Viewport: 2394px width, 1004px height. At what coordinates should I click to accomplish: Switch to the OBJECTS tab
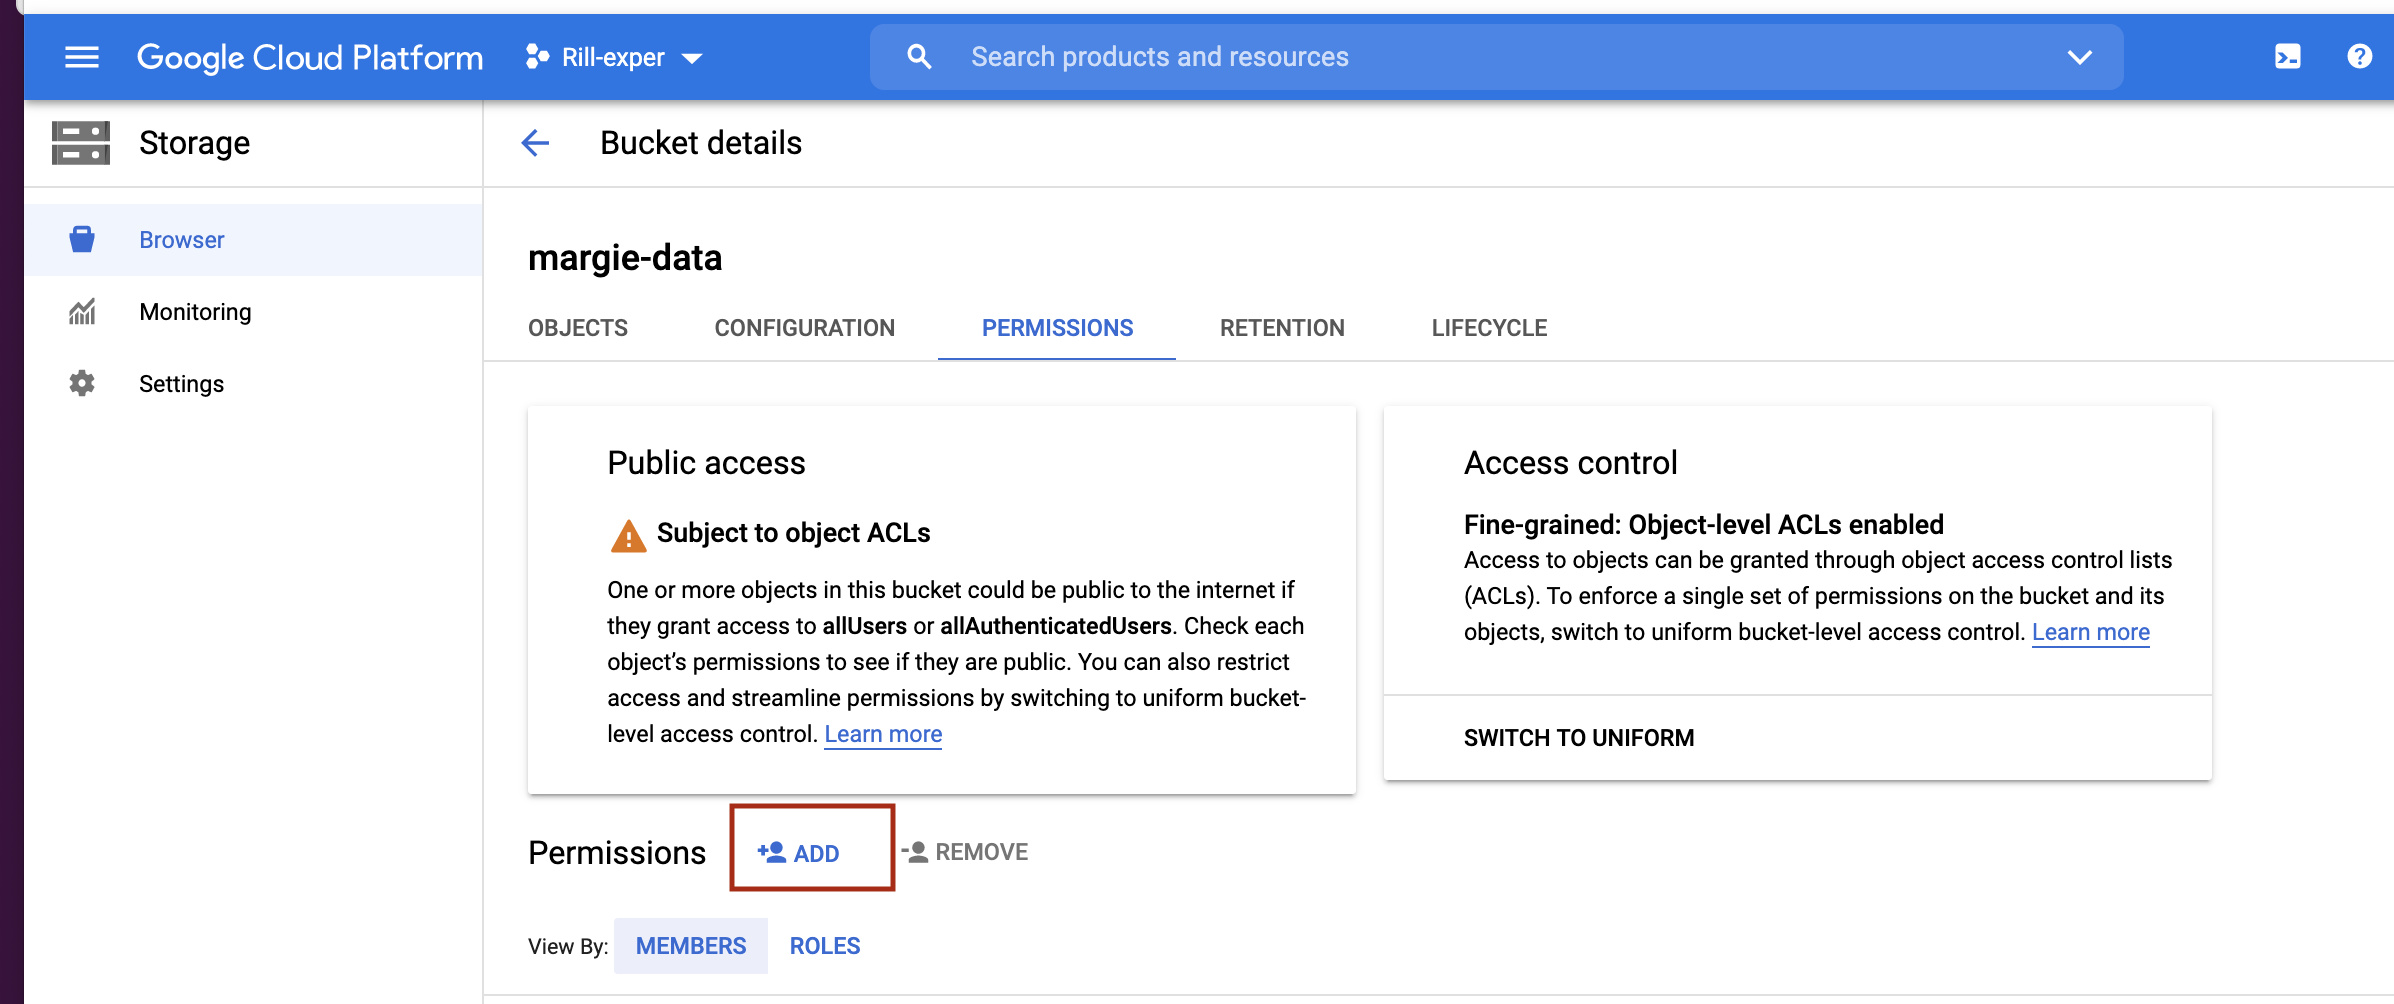(578, 328)
